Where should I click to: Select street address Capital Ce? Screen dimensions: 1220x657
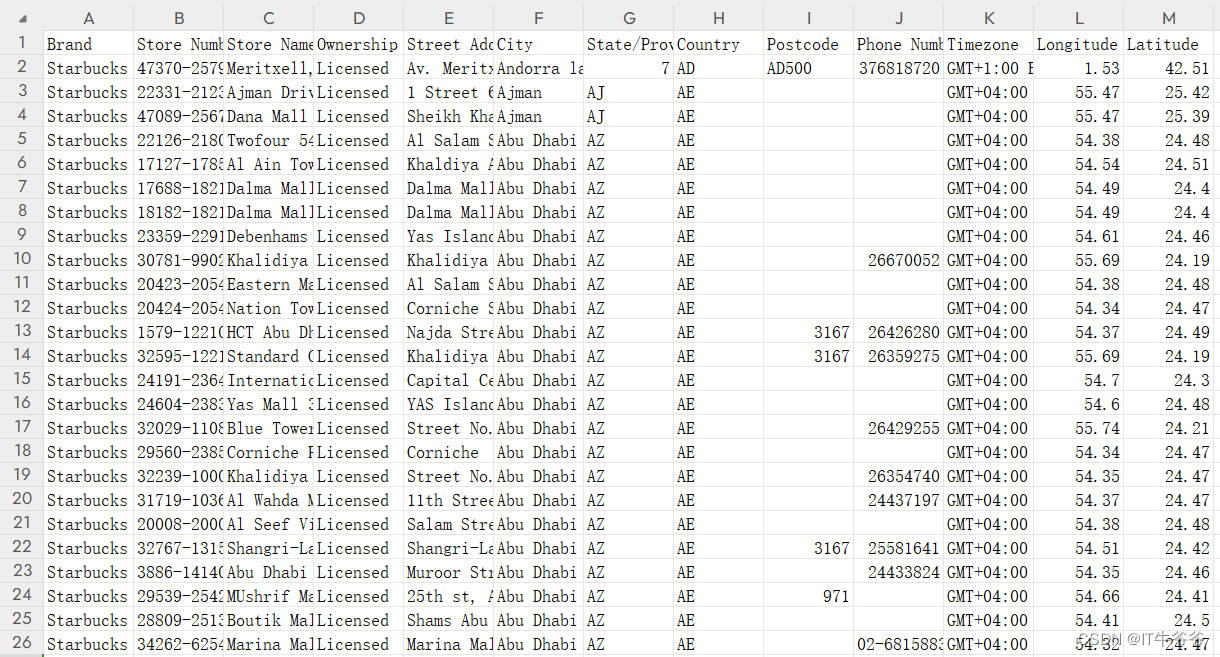(x=448, y=380)
